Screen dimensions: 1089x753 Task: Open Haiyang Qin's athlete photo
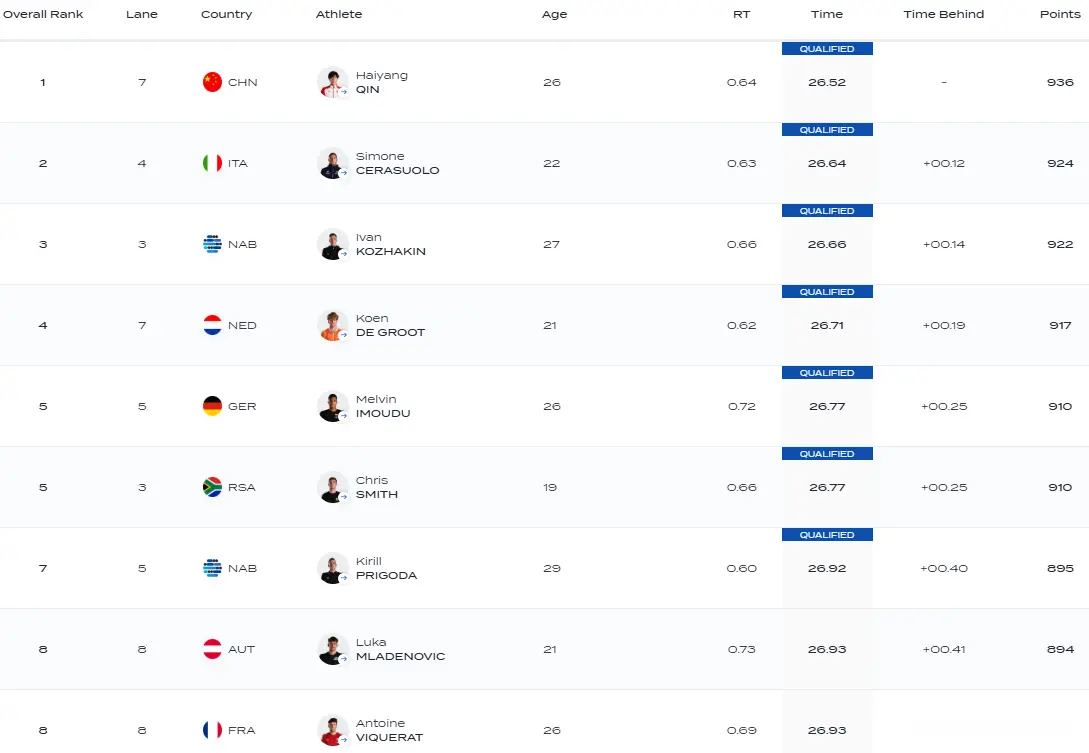[x=333, y=83]
